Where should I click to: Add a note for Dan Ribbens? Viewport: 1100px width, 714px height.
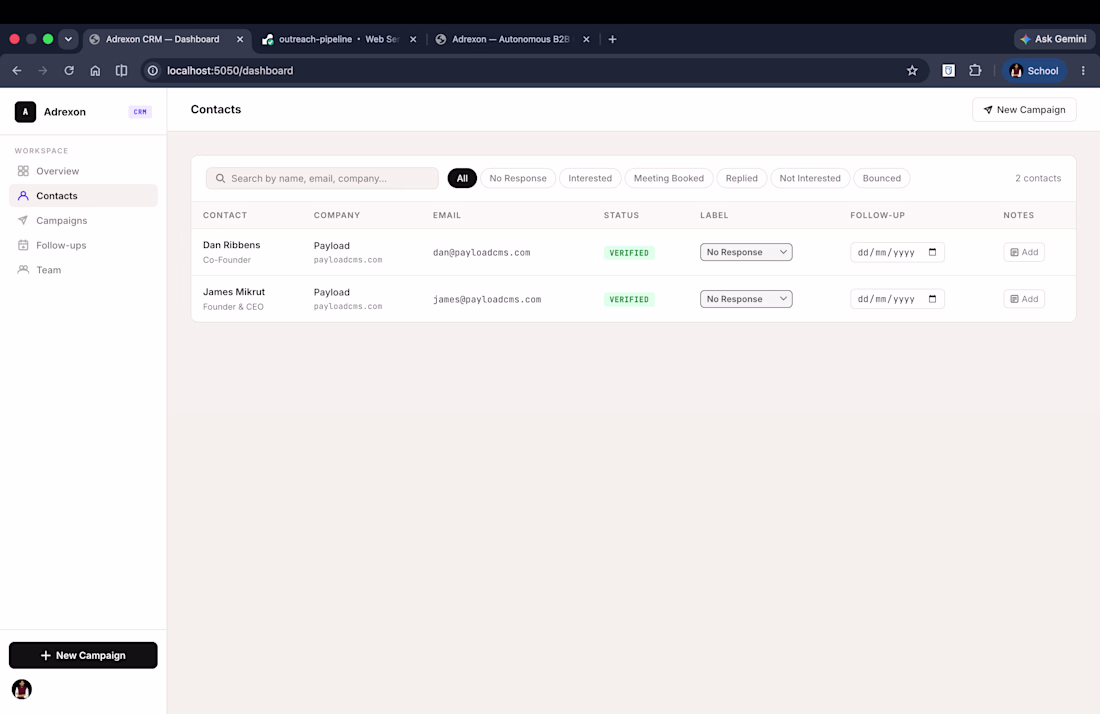[1024, 252]
